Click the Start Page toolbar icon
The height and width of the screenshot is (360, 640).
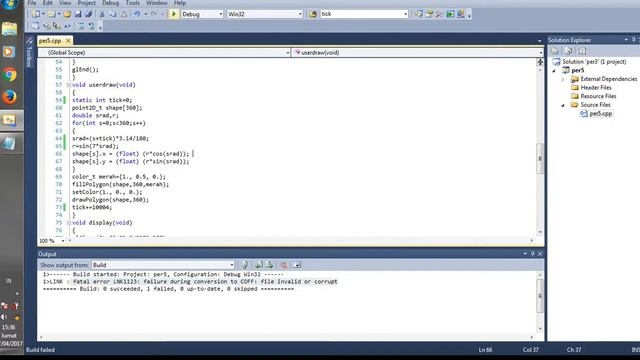coord(450,14)
